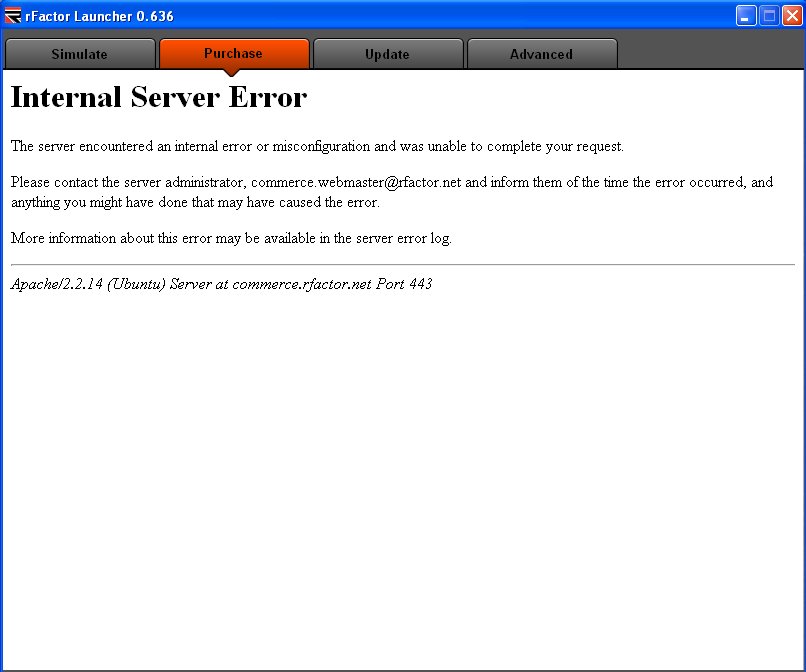Select the Purchase tab

point(234,53)
